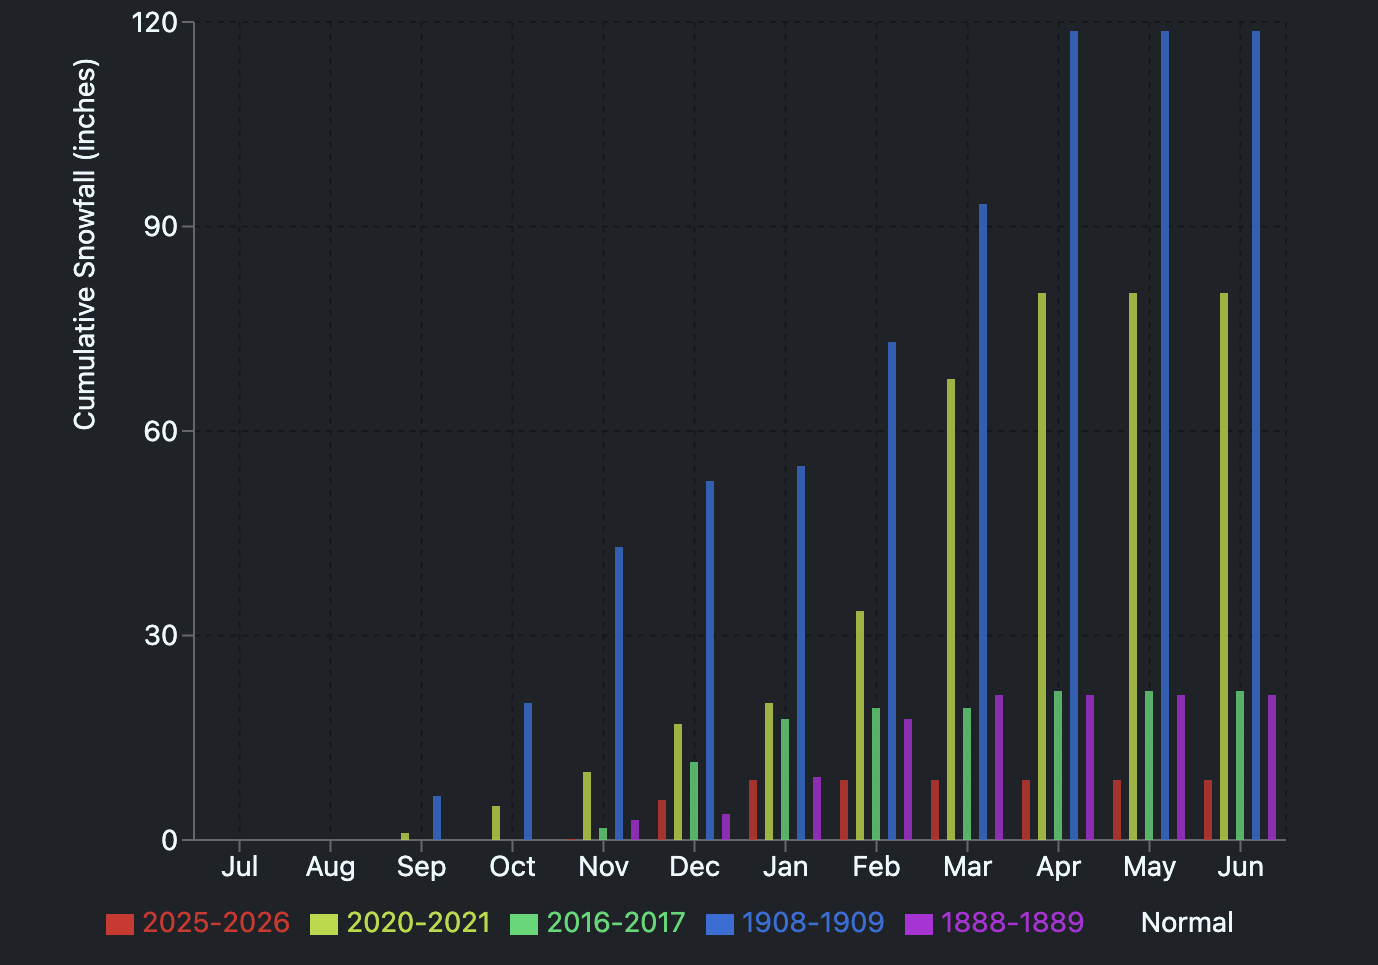The width and height of the screenshot is (1378, 965).
Task: Click the Sep x-axis label
Action: 422,866
